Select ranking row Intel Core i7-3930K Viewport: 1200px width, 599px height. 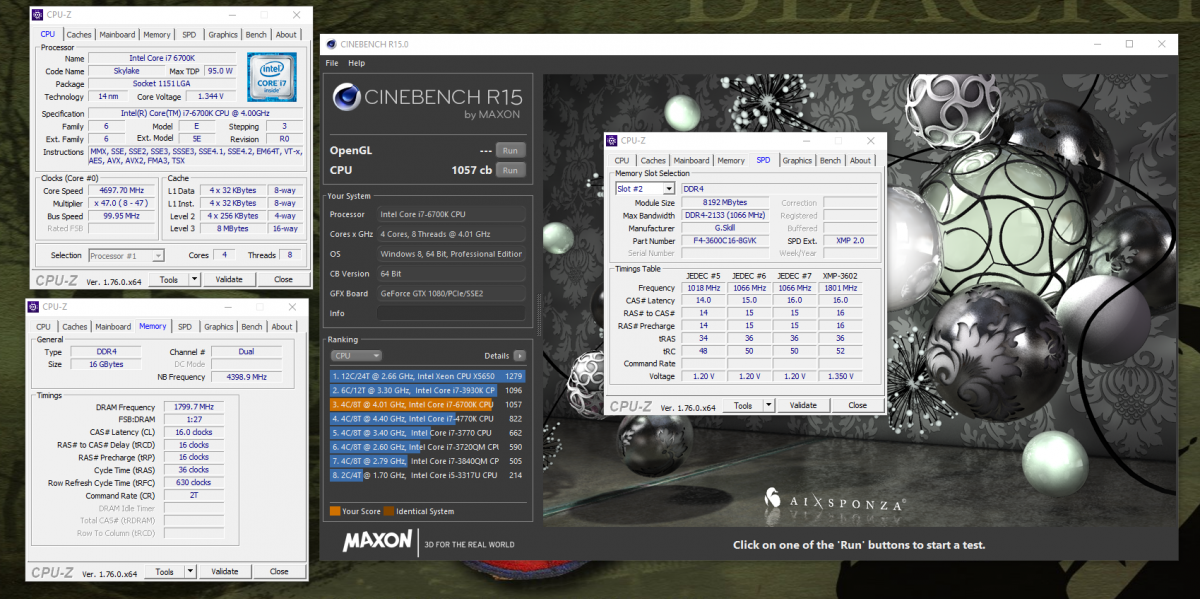point(427,390)
